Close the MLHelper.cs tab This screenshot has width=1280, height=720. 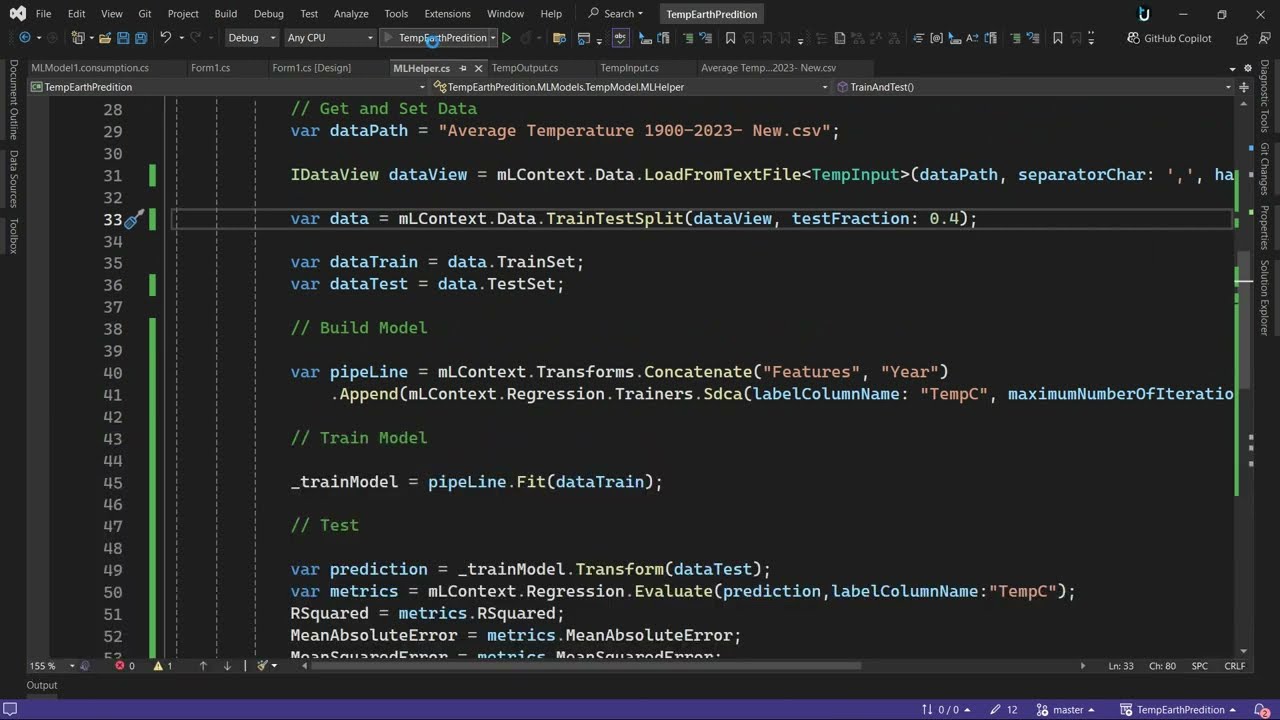pos(479,68)
